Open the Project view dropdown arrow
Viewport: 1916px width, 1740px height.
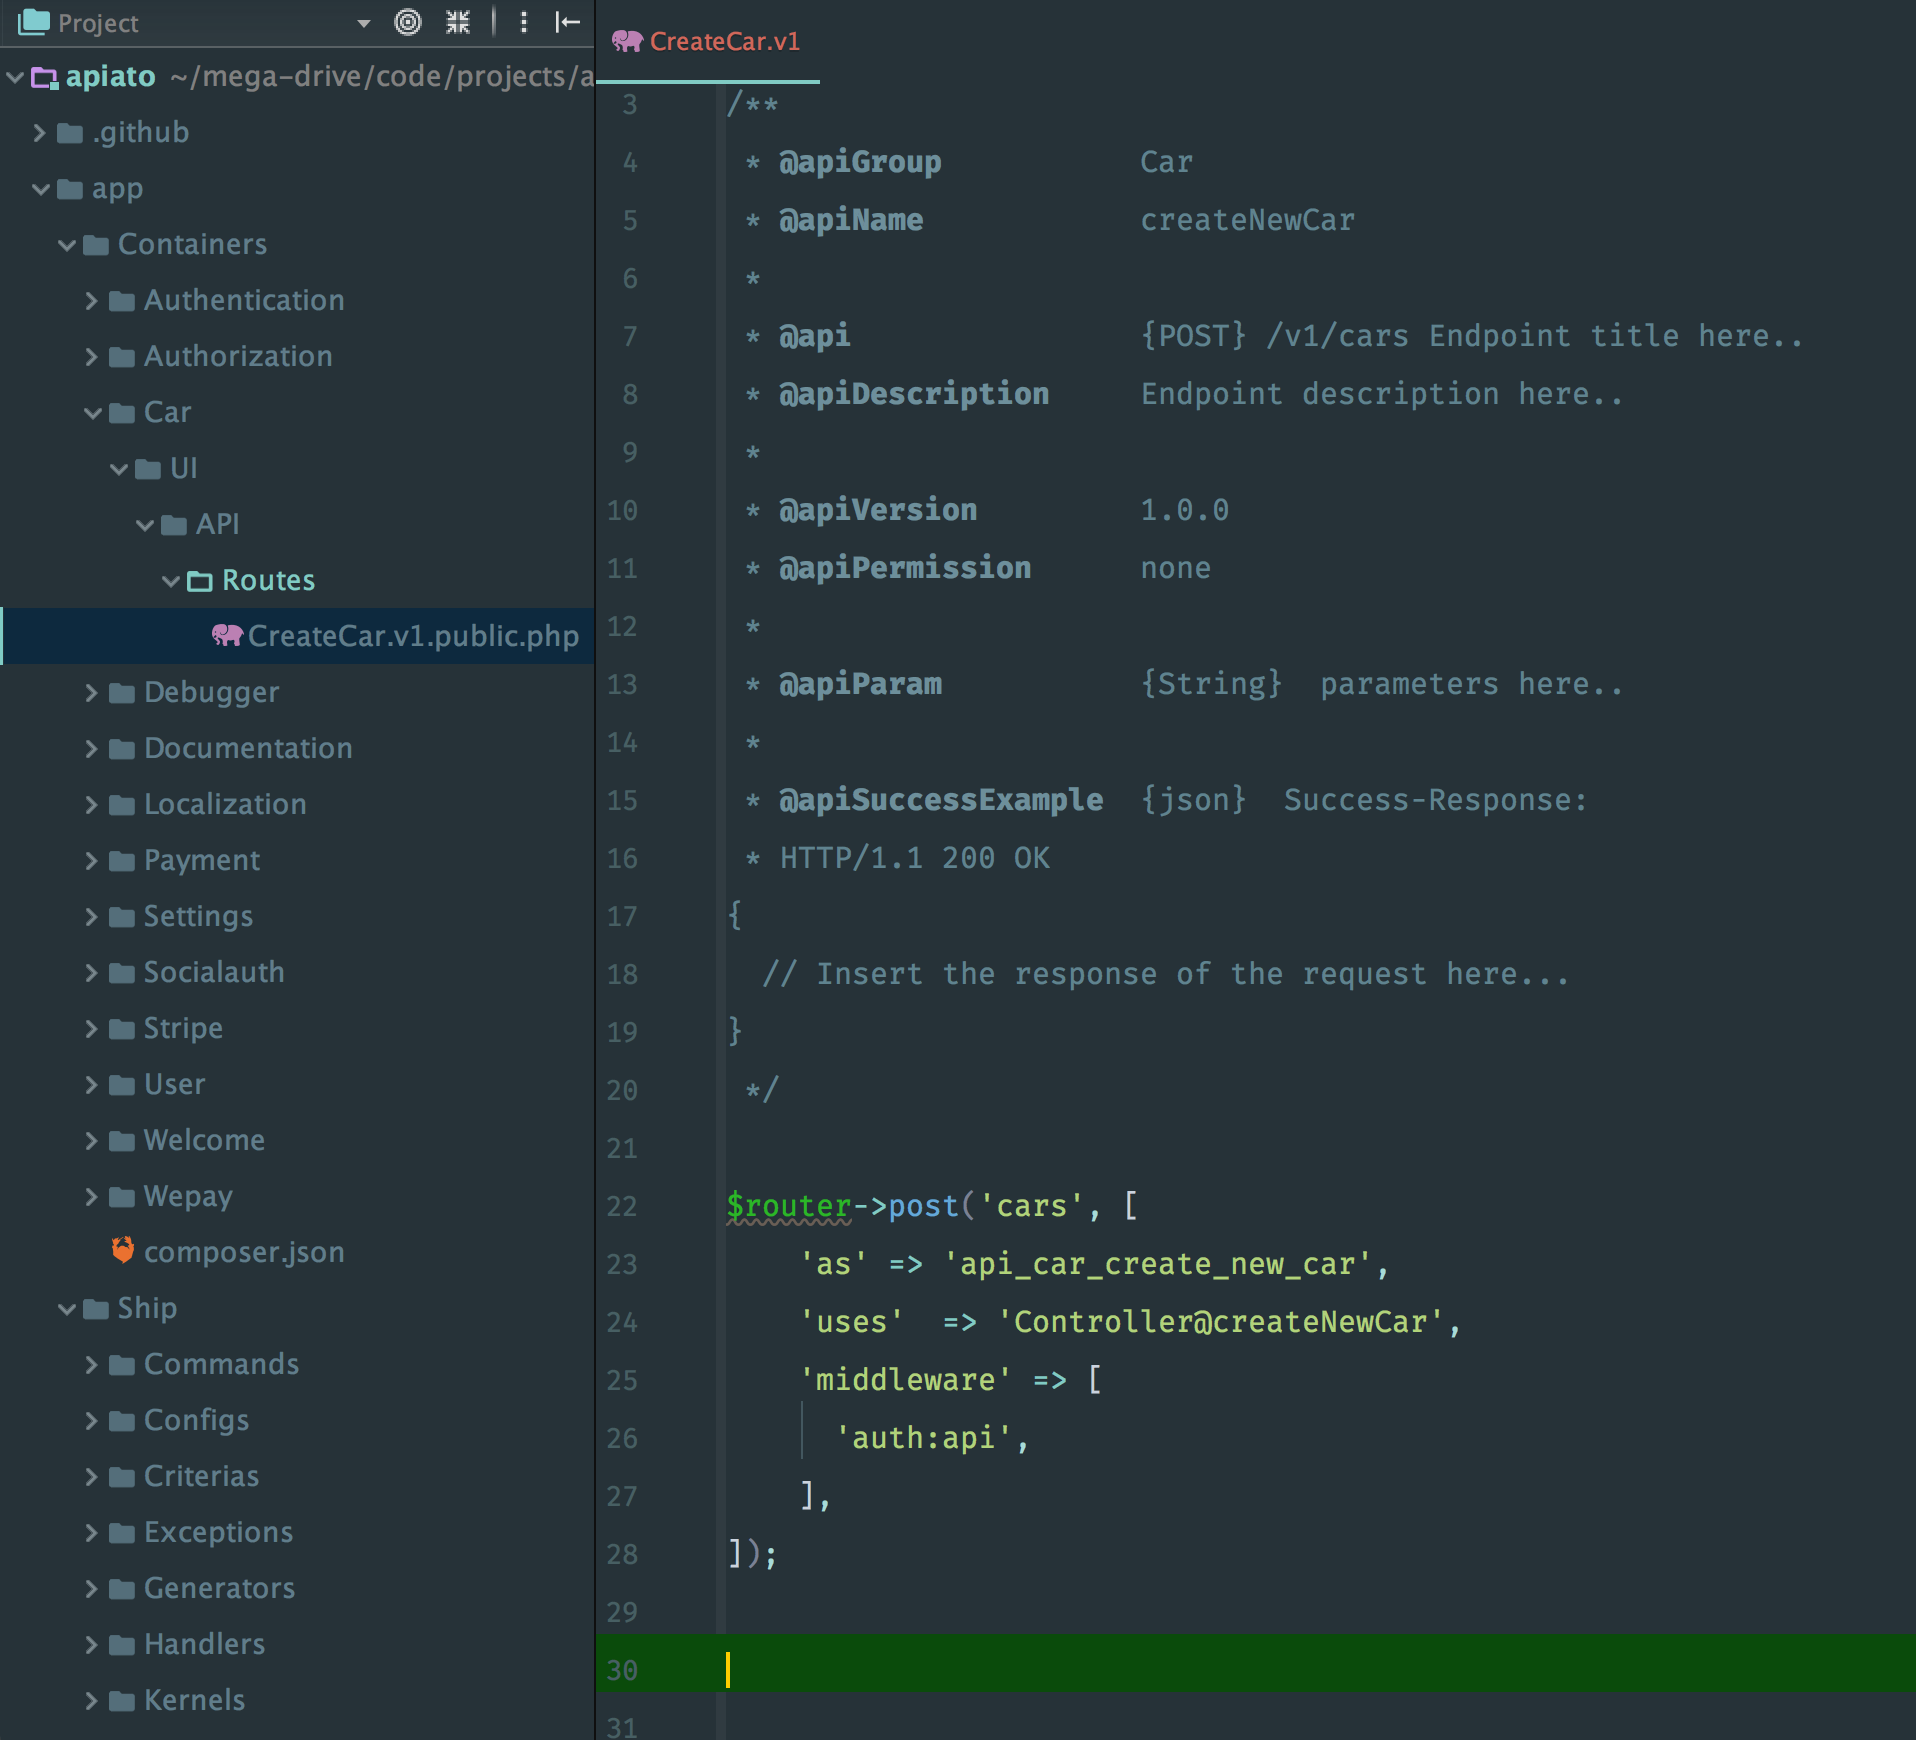coord(363,23)
